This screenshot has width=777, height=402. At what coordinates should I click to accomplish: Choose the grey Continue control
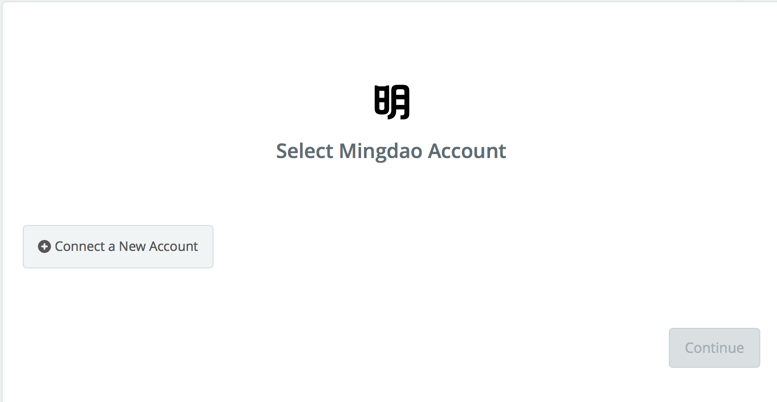coord(714,348)
